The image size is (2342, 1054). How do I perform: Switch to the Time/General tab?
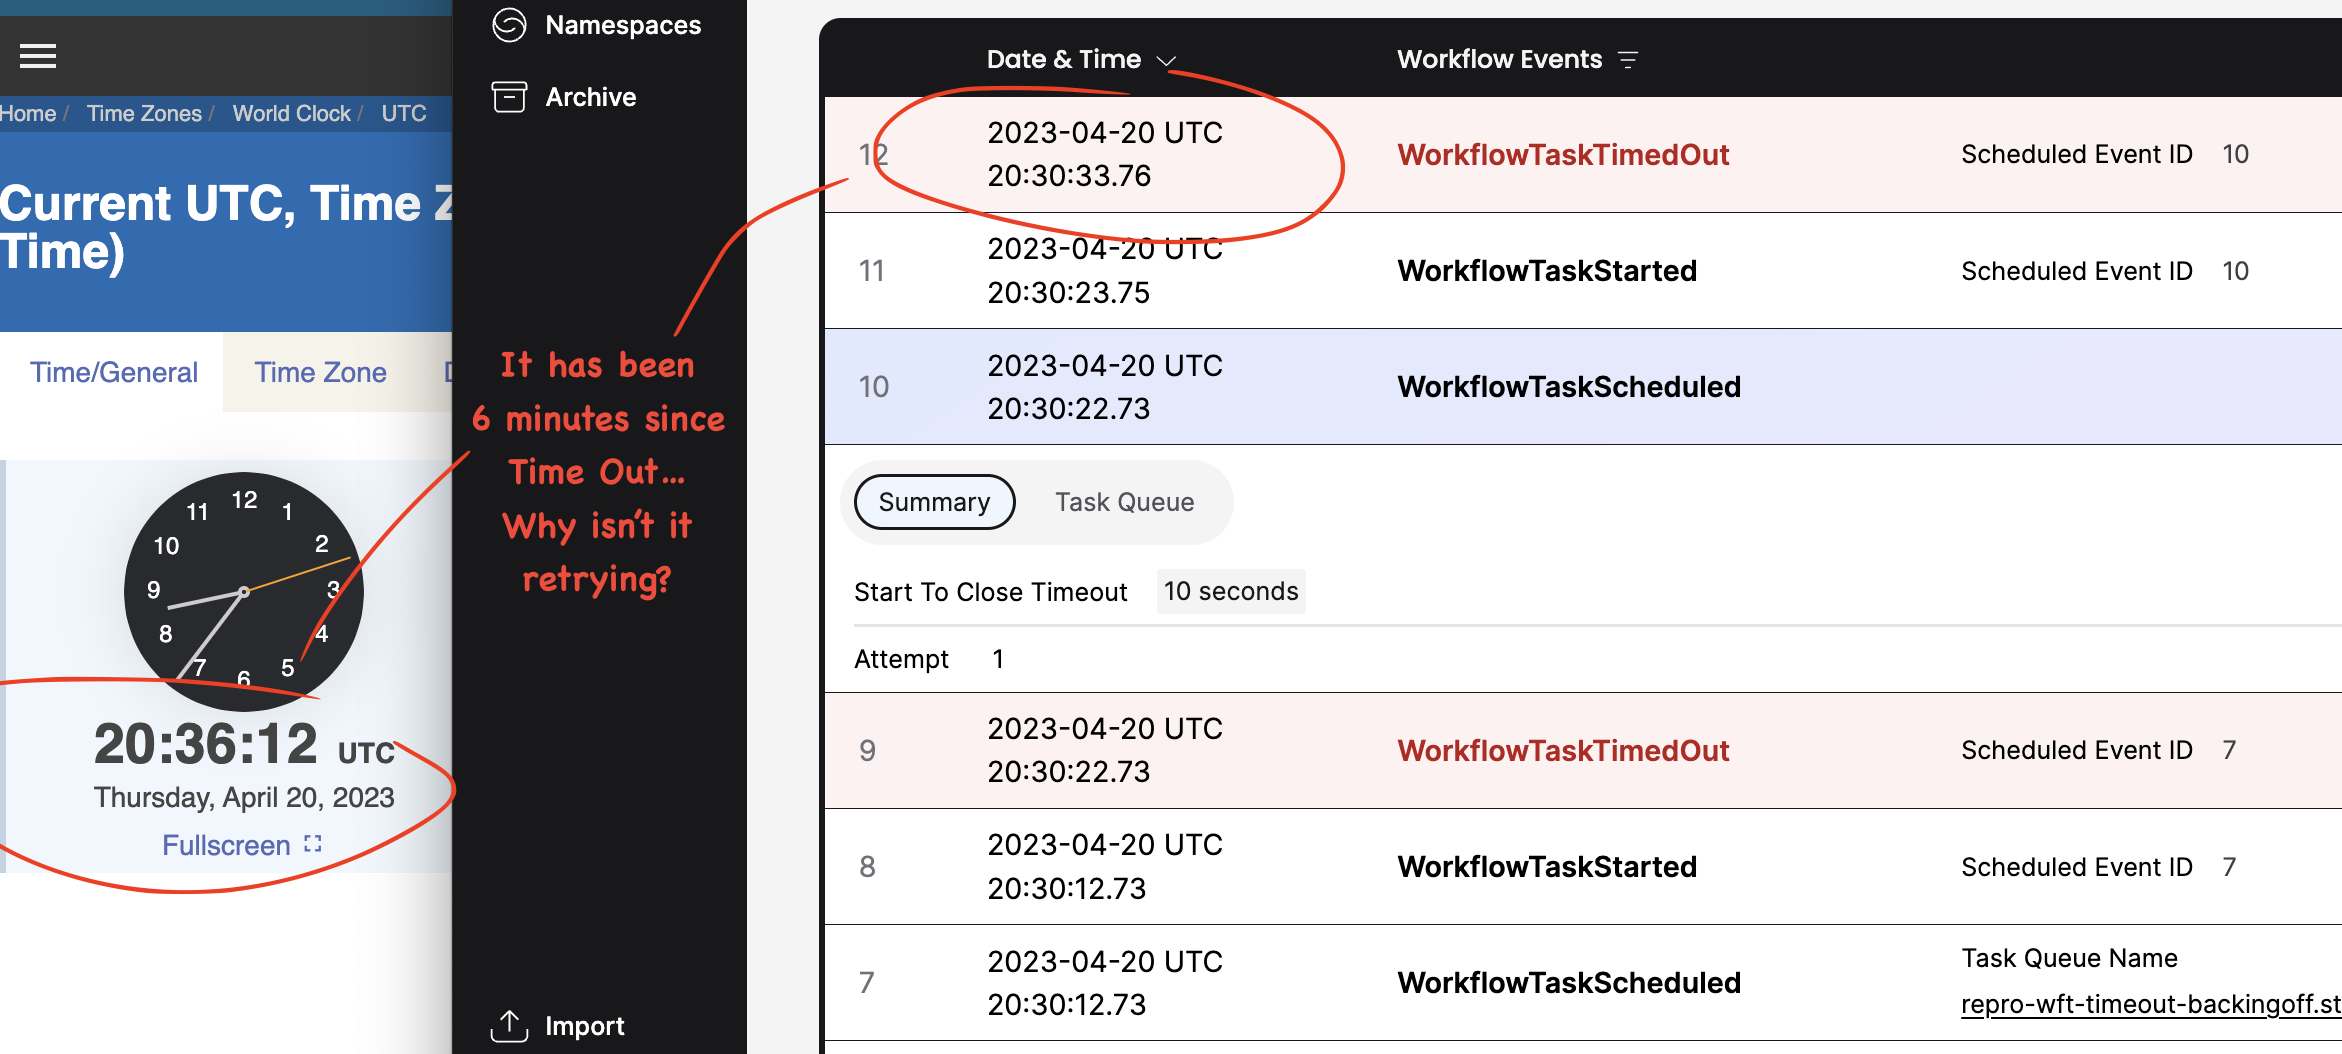[x=112, y=372]
